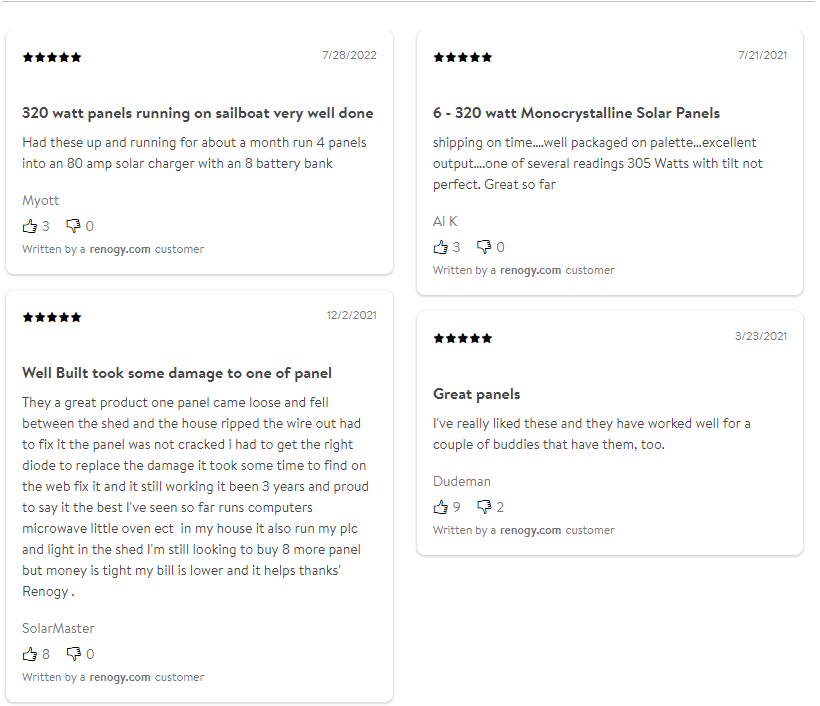Click star rating on Al K's review
Screen dimensions: 820x706
(463, 57)
